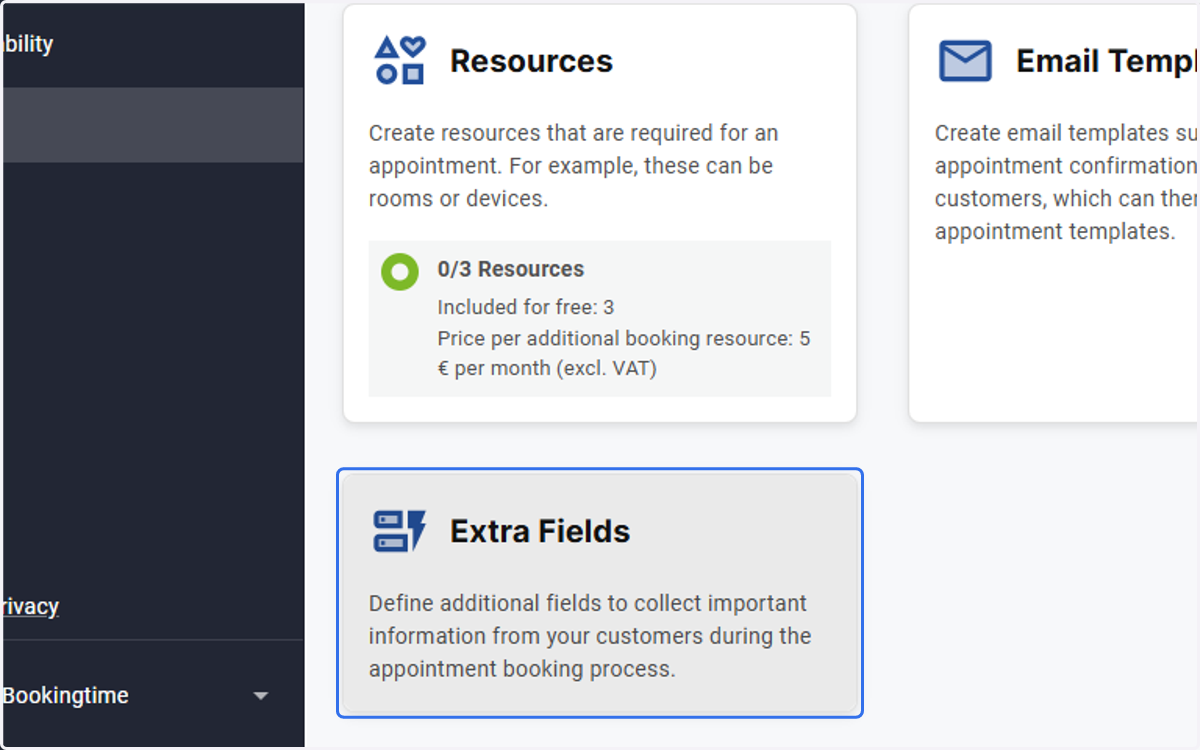Viewport: 1200px width, 750px height.
Task: Open the Privacy link in sidebar
Action: point(30,607)
